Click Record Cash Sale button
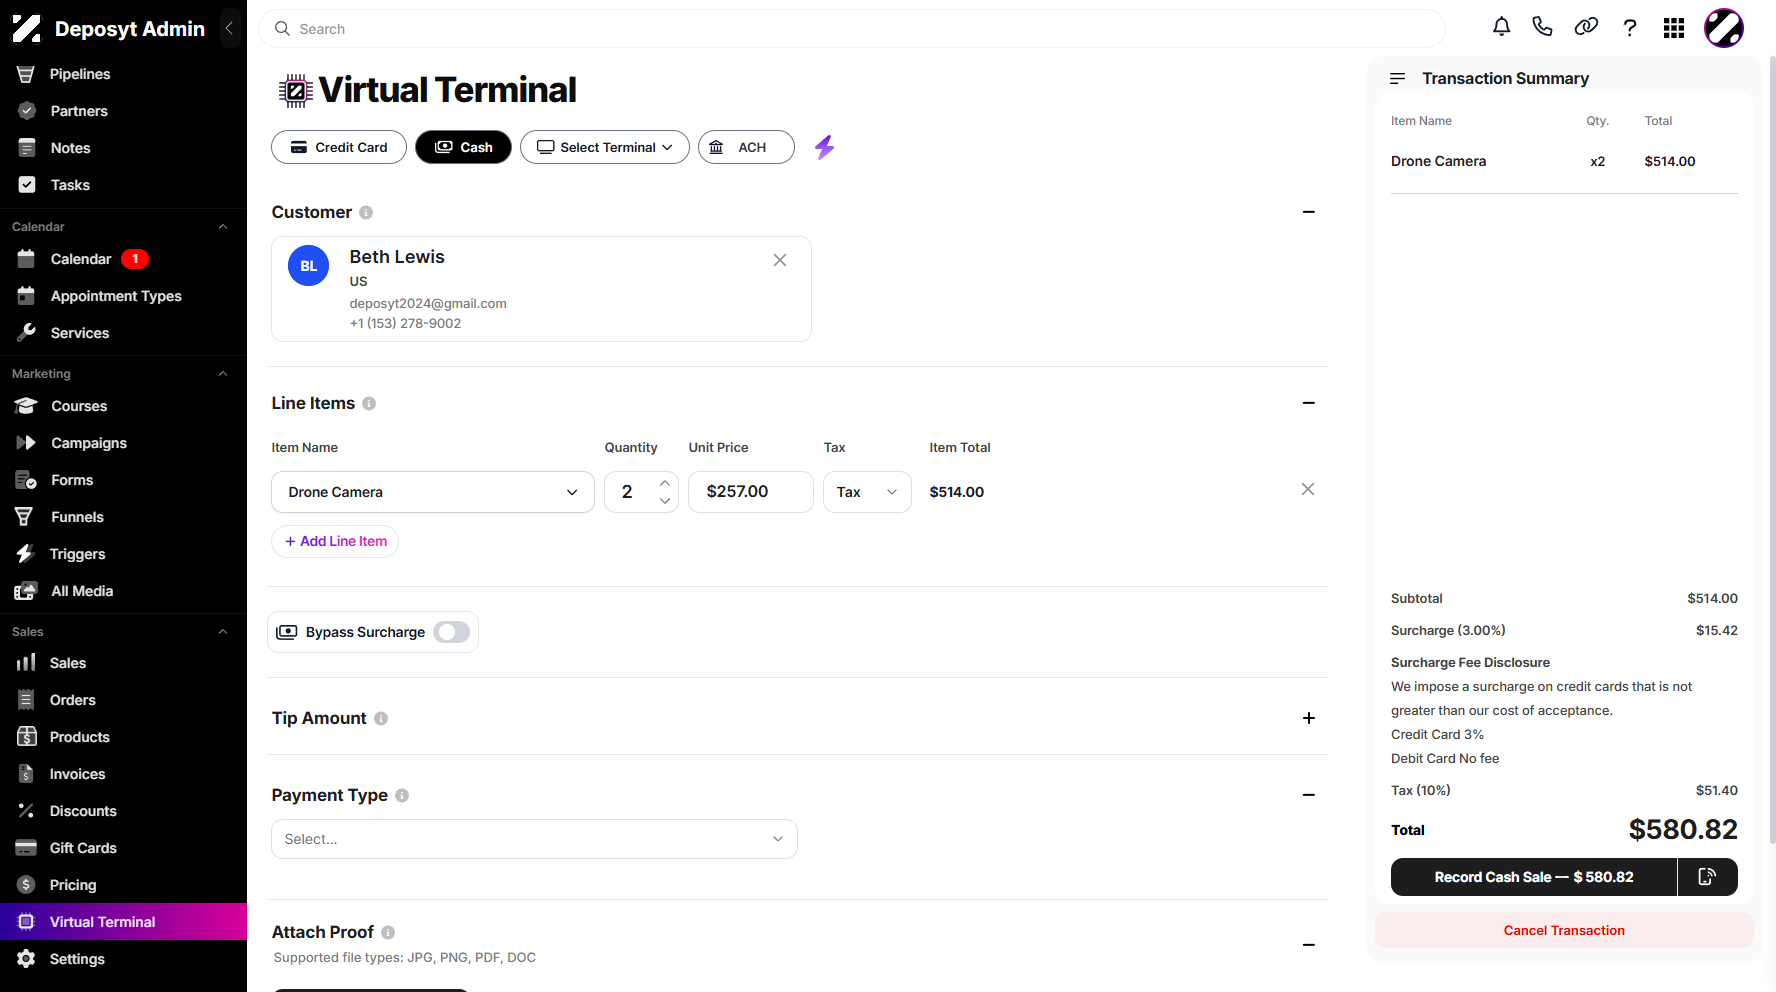This screenshot has width=1776, height=992. [1534, 877]
